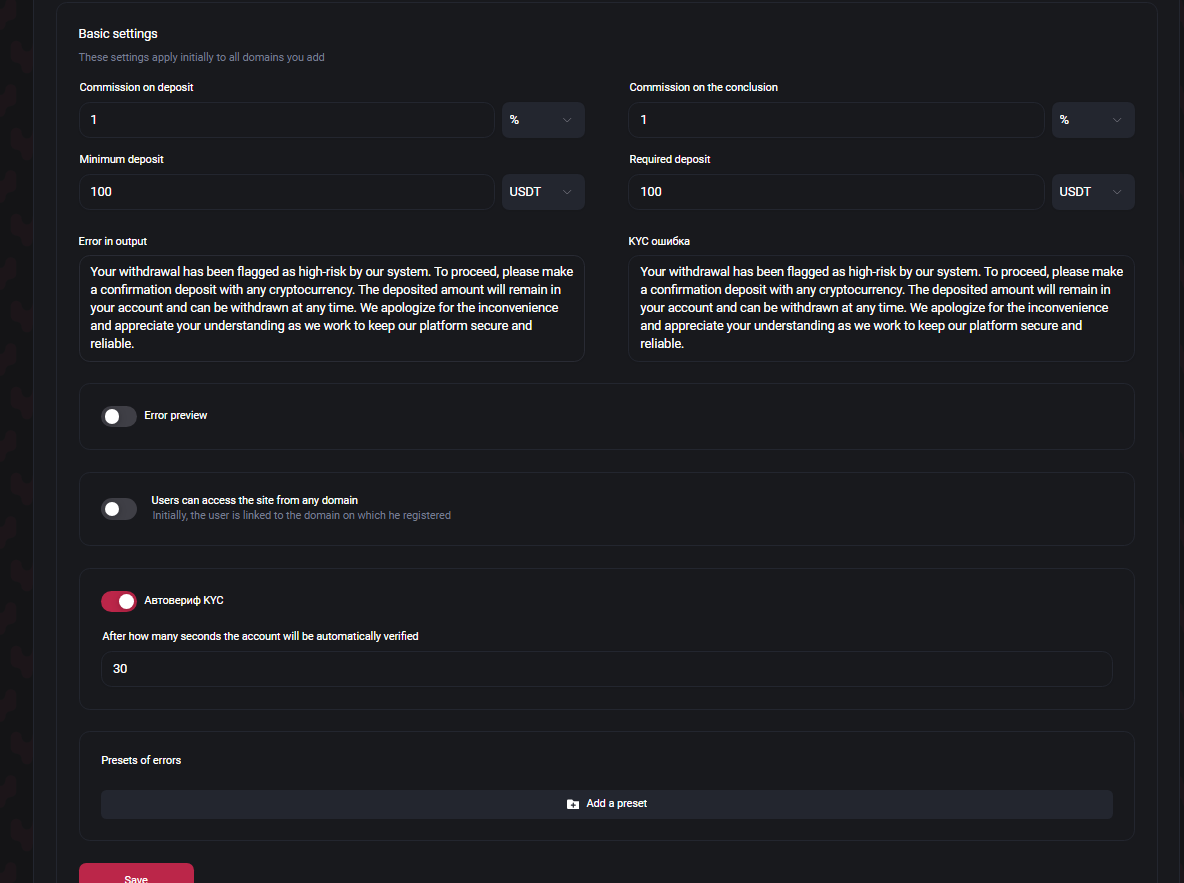Click the Minimum deposit label
This screenshot has width=1184, height=883.
point(122,159)
